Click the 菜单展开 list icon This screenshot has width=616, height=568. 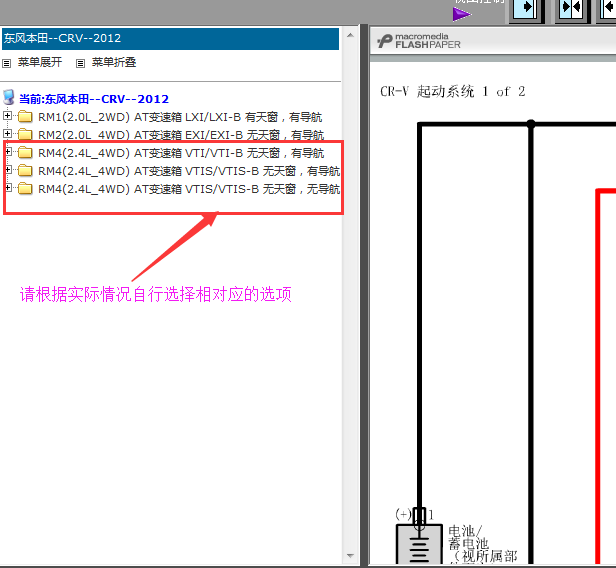tap(6, 63)
